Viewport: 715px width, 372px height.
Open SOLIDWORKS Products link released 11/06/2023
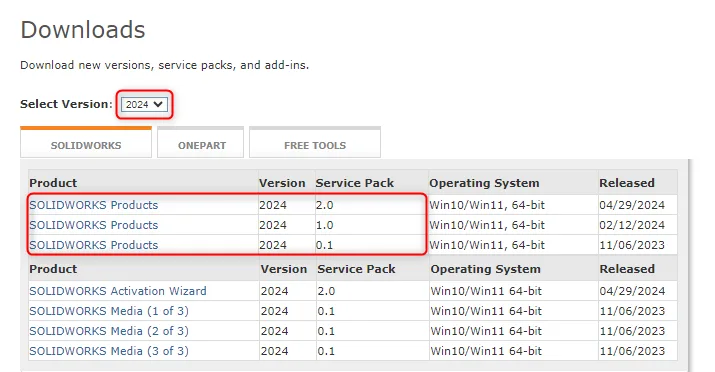[93, 245]
